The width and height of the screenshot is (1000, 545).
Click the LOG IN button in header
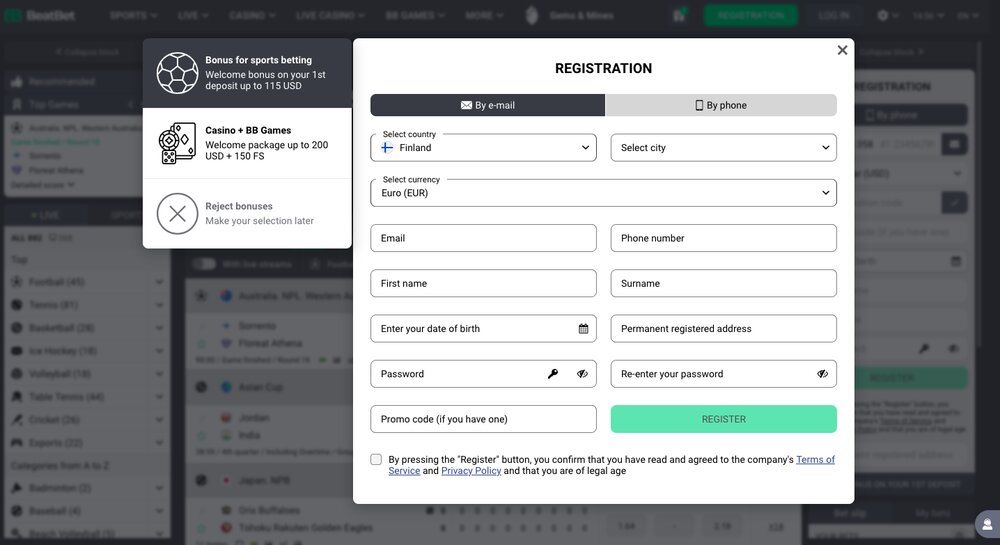[834, 15]
